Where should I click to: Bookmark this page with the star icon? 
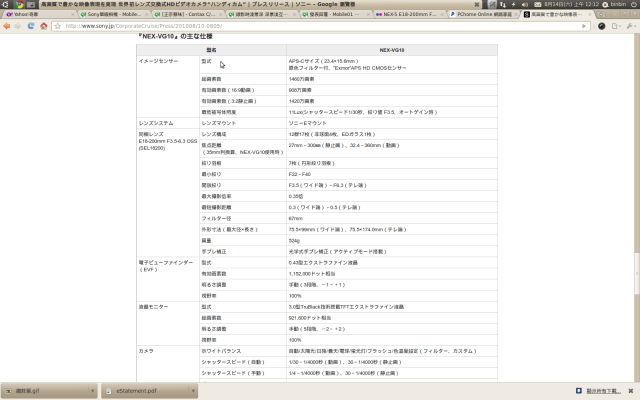pyautogui.click(x=58, y=26)
